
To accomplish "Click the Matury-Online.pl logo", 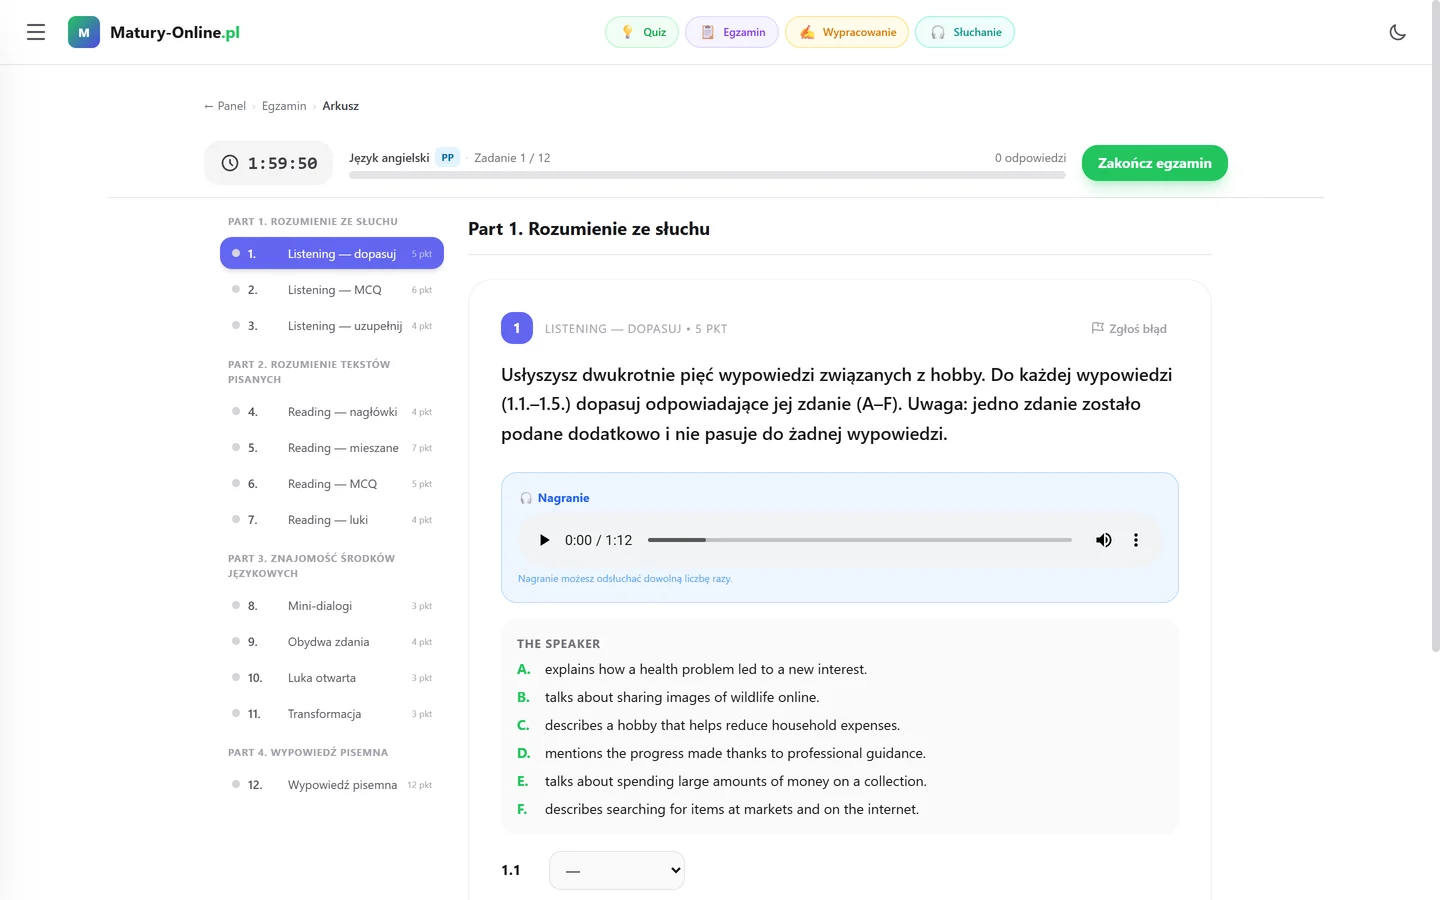I will (154, 32).
